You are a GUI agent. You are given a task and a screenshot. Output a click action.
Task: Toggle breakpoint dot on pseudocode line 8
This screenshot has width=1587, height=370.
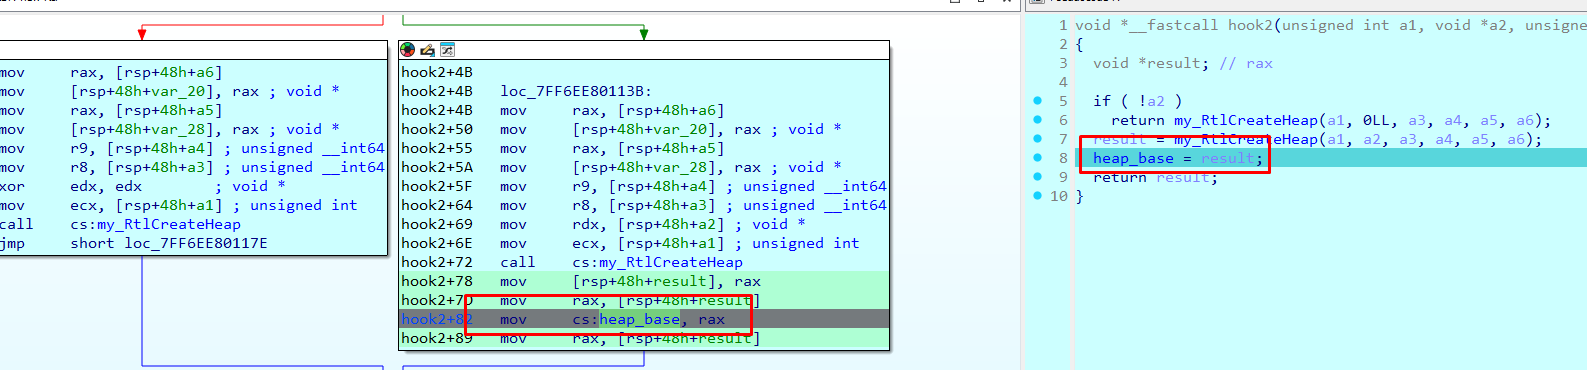tap(1037, 158)
